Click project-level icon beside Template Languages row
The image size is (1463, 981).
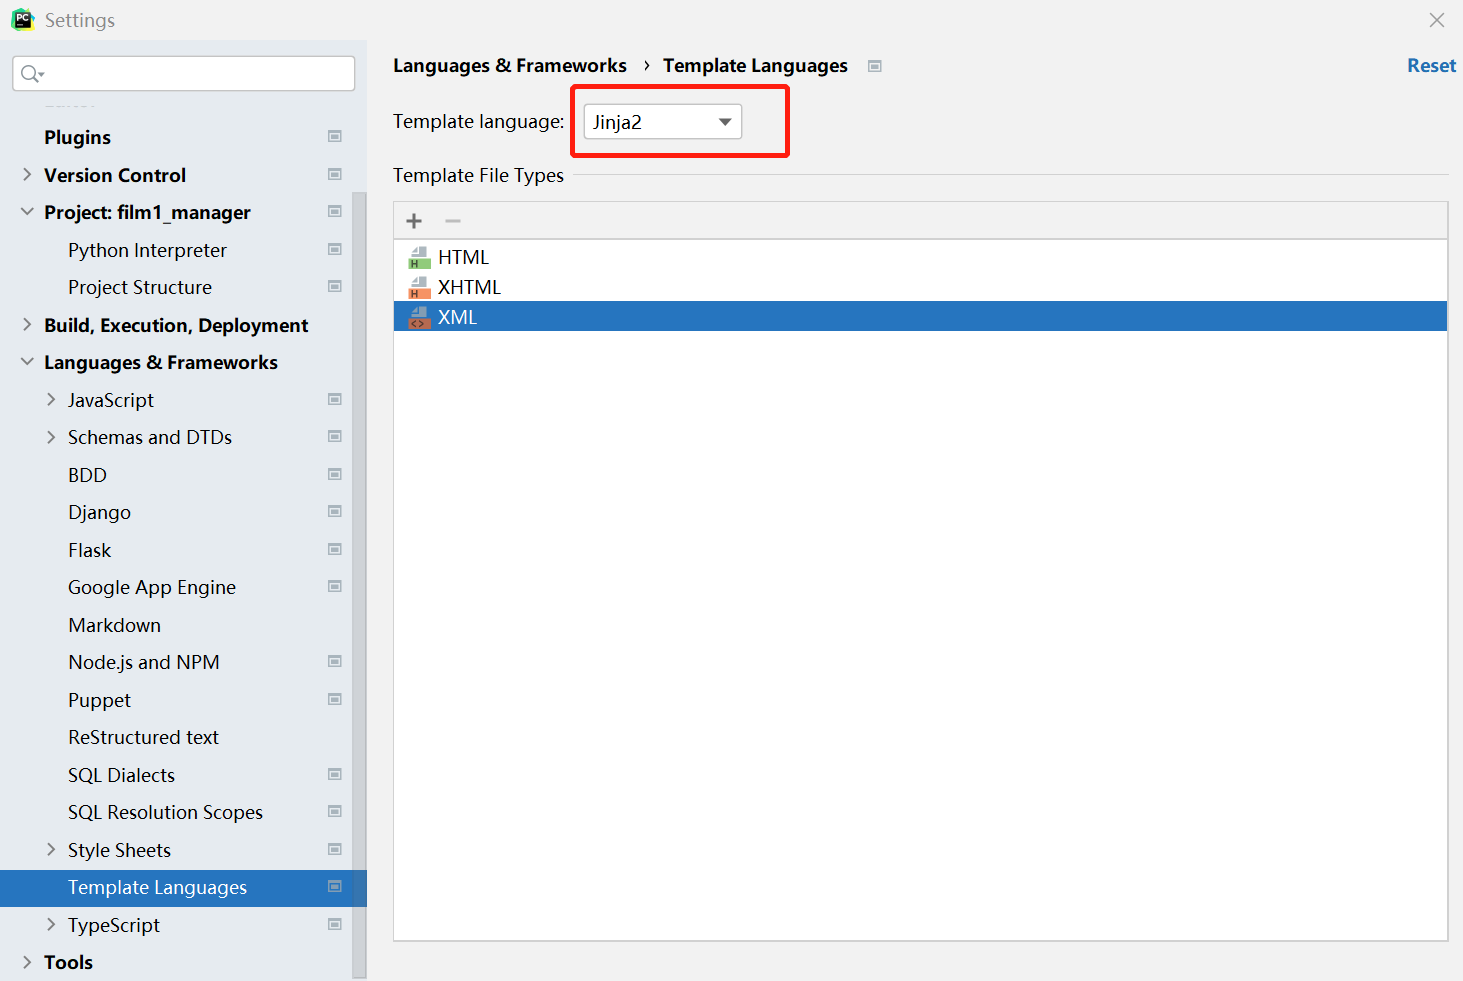point(335,886)
